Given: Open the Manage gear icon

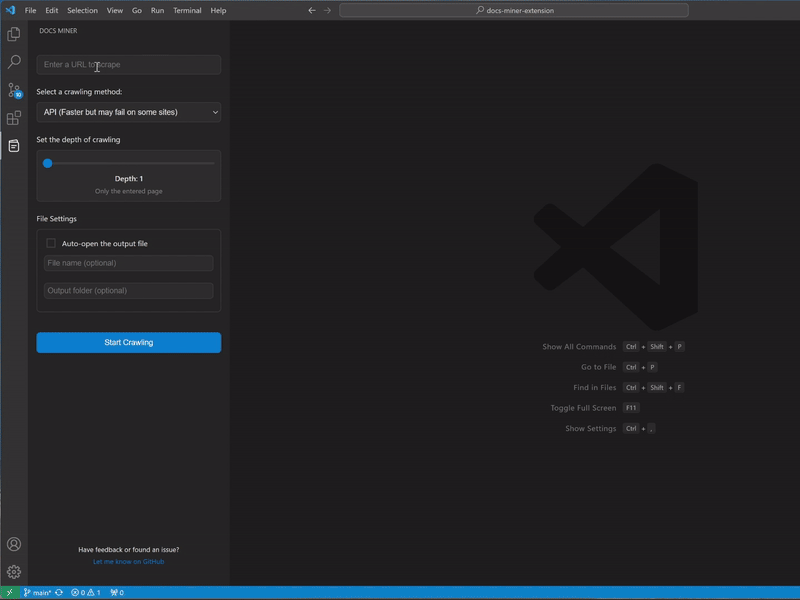Looking at the screenshot, I should [14, 572].
